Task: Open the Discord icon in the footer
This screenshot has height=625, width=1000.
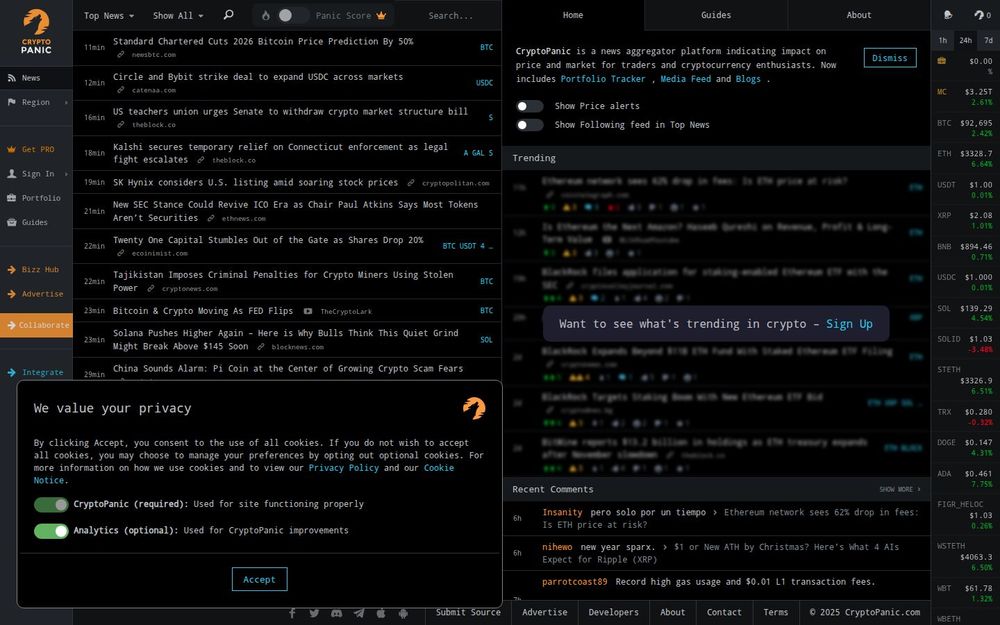Action: [337, 613]
